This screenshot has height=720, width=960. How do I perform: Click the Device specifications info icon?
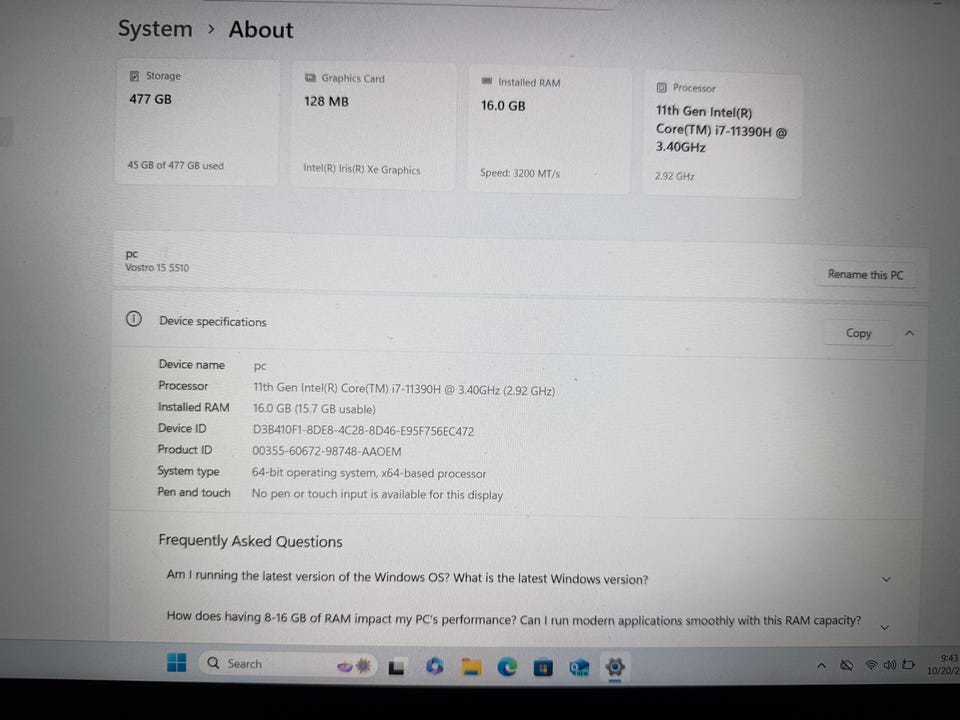133,319
